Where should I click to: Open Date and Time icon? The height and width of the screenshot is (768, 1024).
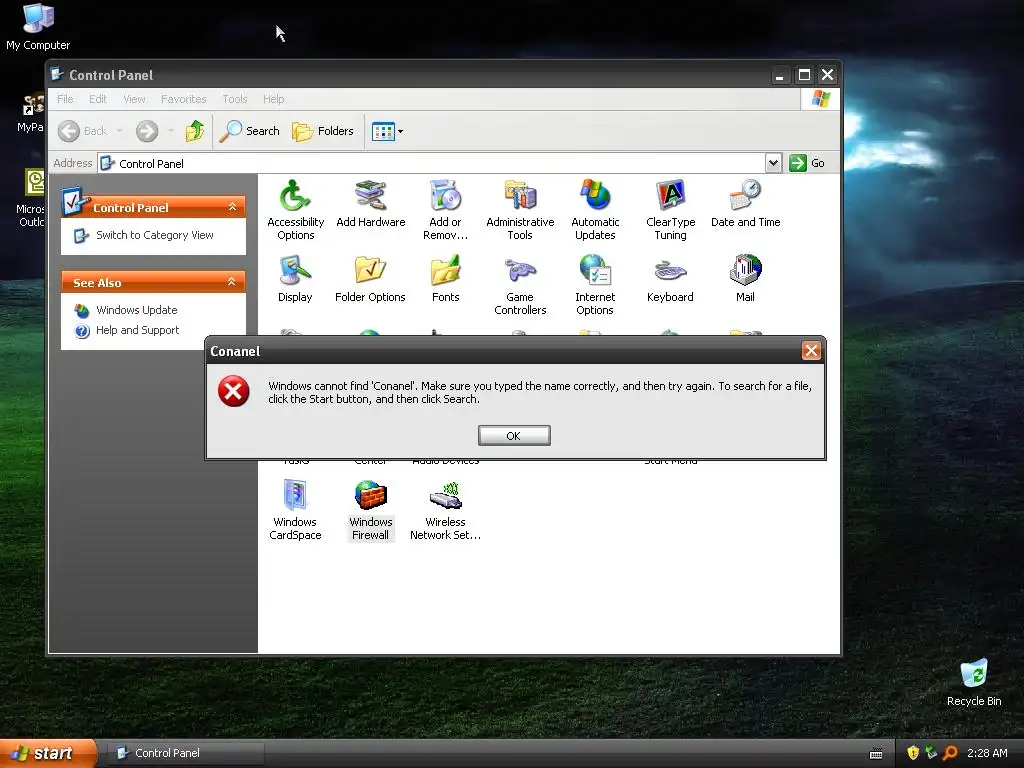pos(745,203)
